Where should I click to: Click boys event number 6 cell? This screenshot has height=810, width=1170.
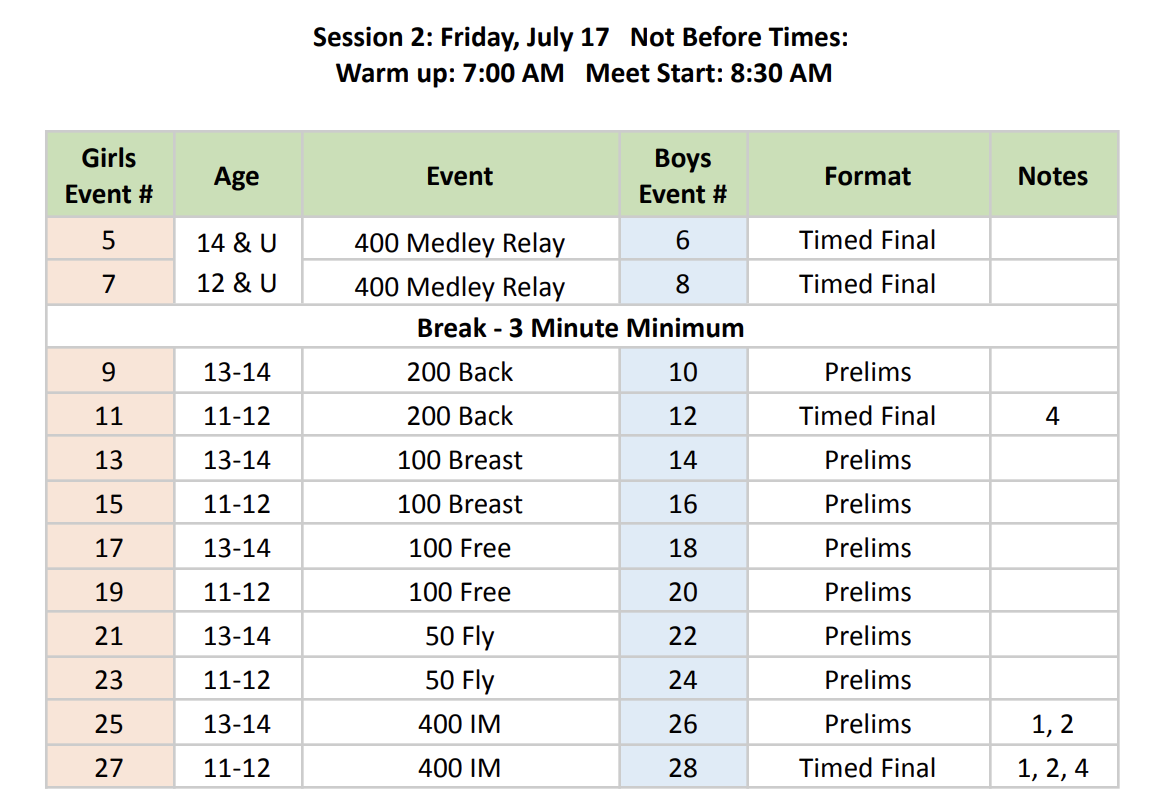[683, 239]
